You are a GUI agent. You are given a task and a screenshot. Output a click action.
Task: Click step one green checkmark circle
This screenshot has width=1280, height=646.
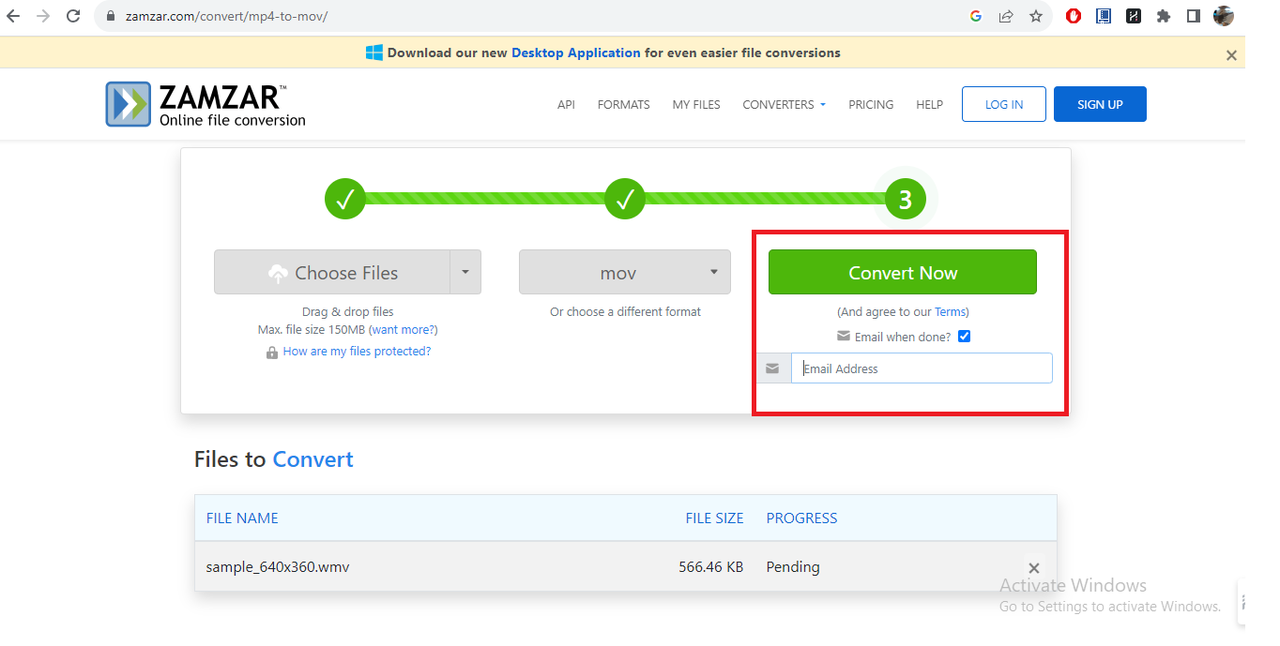point(345,200)
